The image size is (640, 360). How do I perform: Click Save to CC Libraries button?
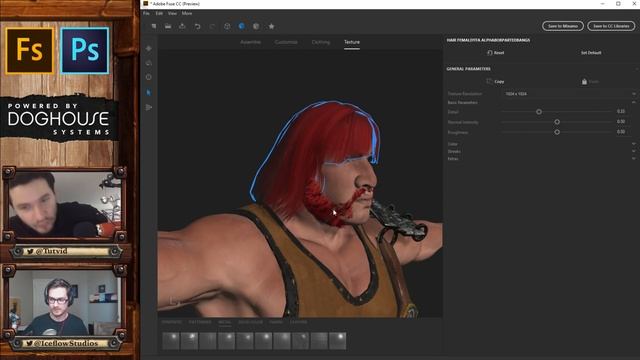click(611, 26)
